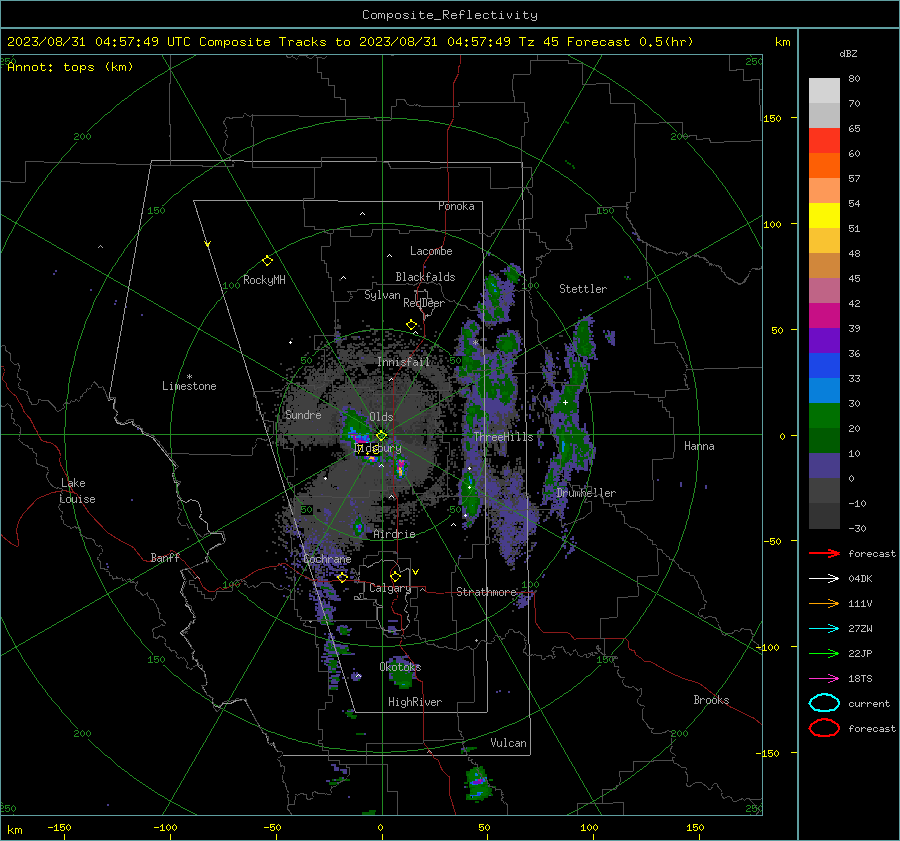
Task: Click the ThreeHills city label
Action: click(x=503, y=437)
